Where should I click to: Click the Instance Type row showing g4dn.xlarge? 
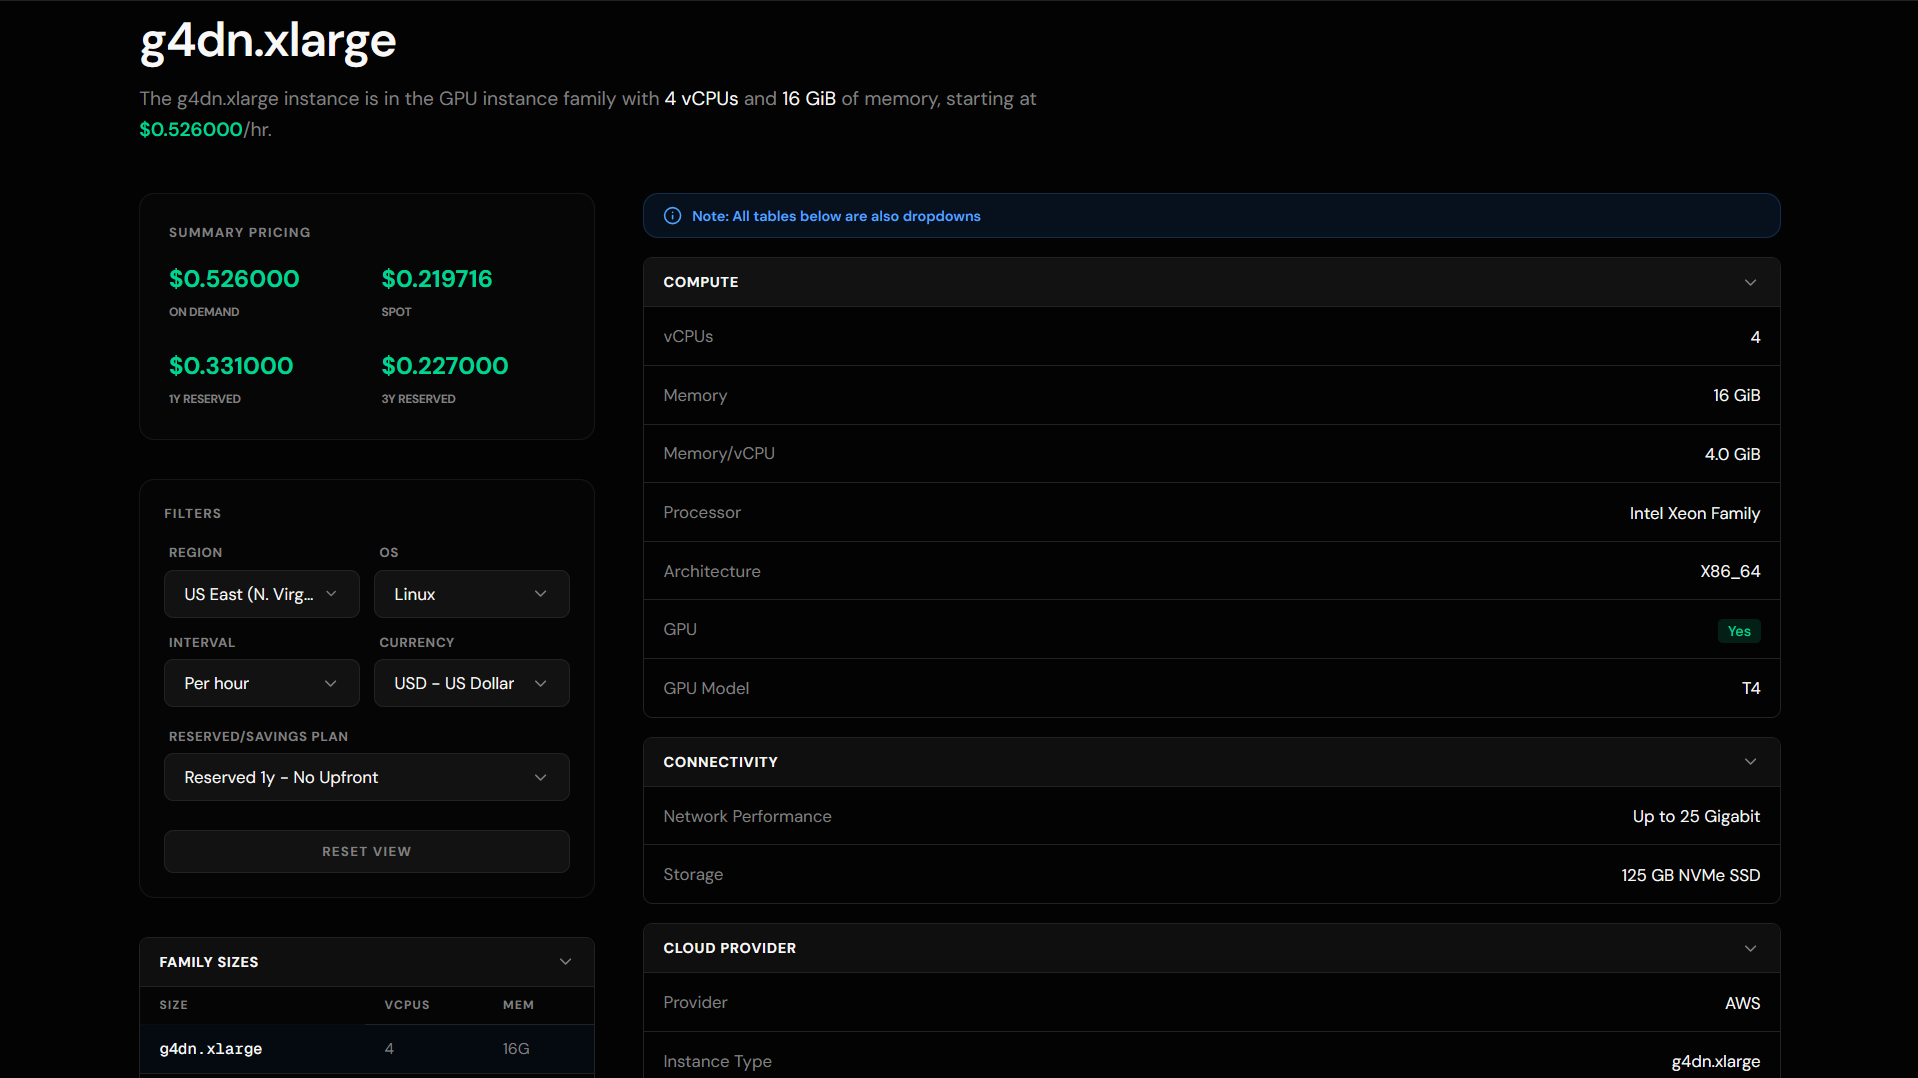coord(1210,1060)
